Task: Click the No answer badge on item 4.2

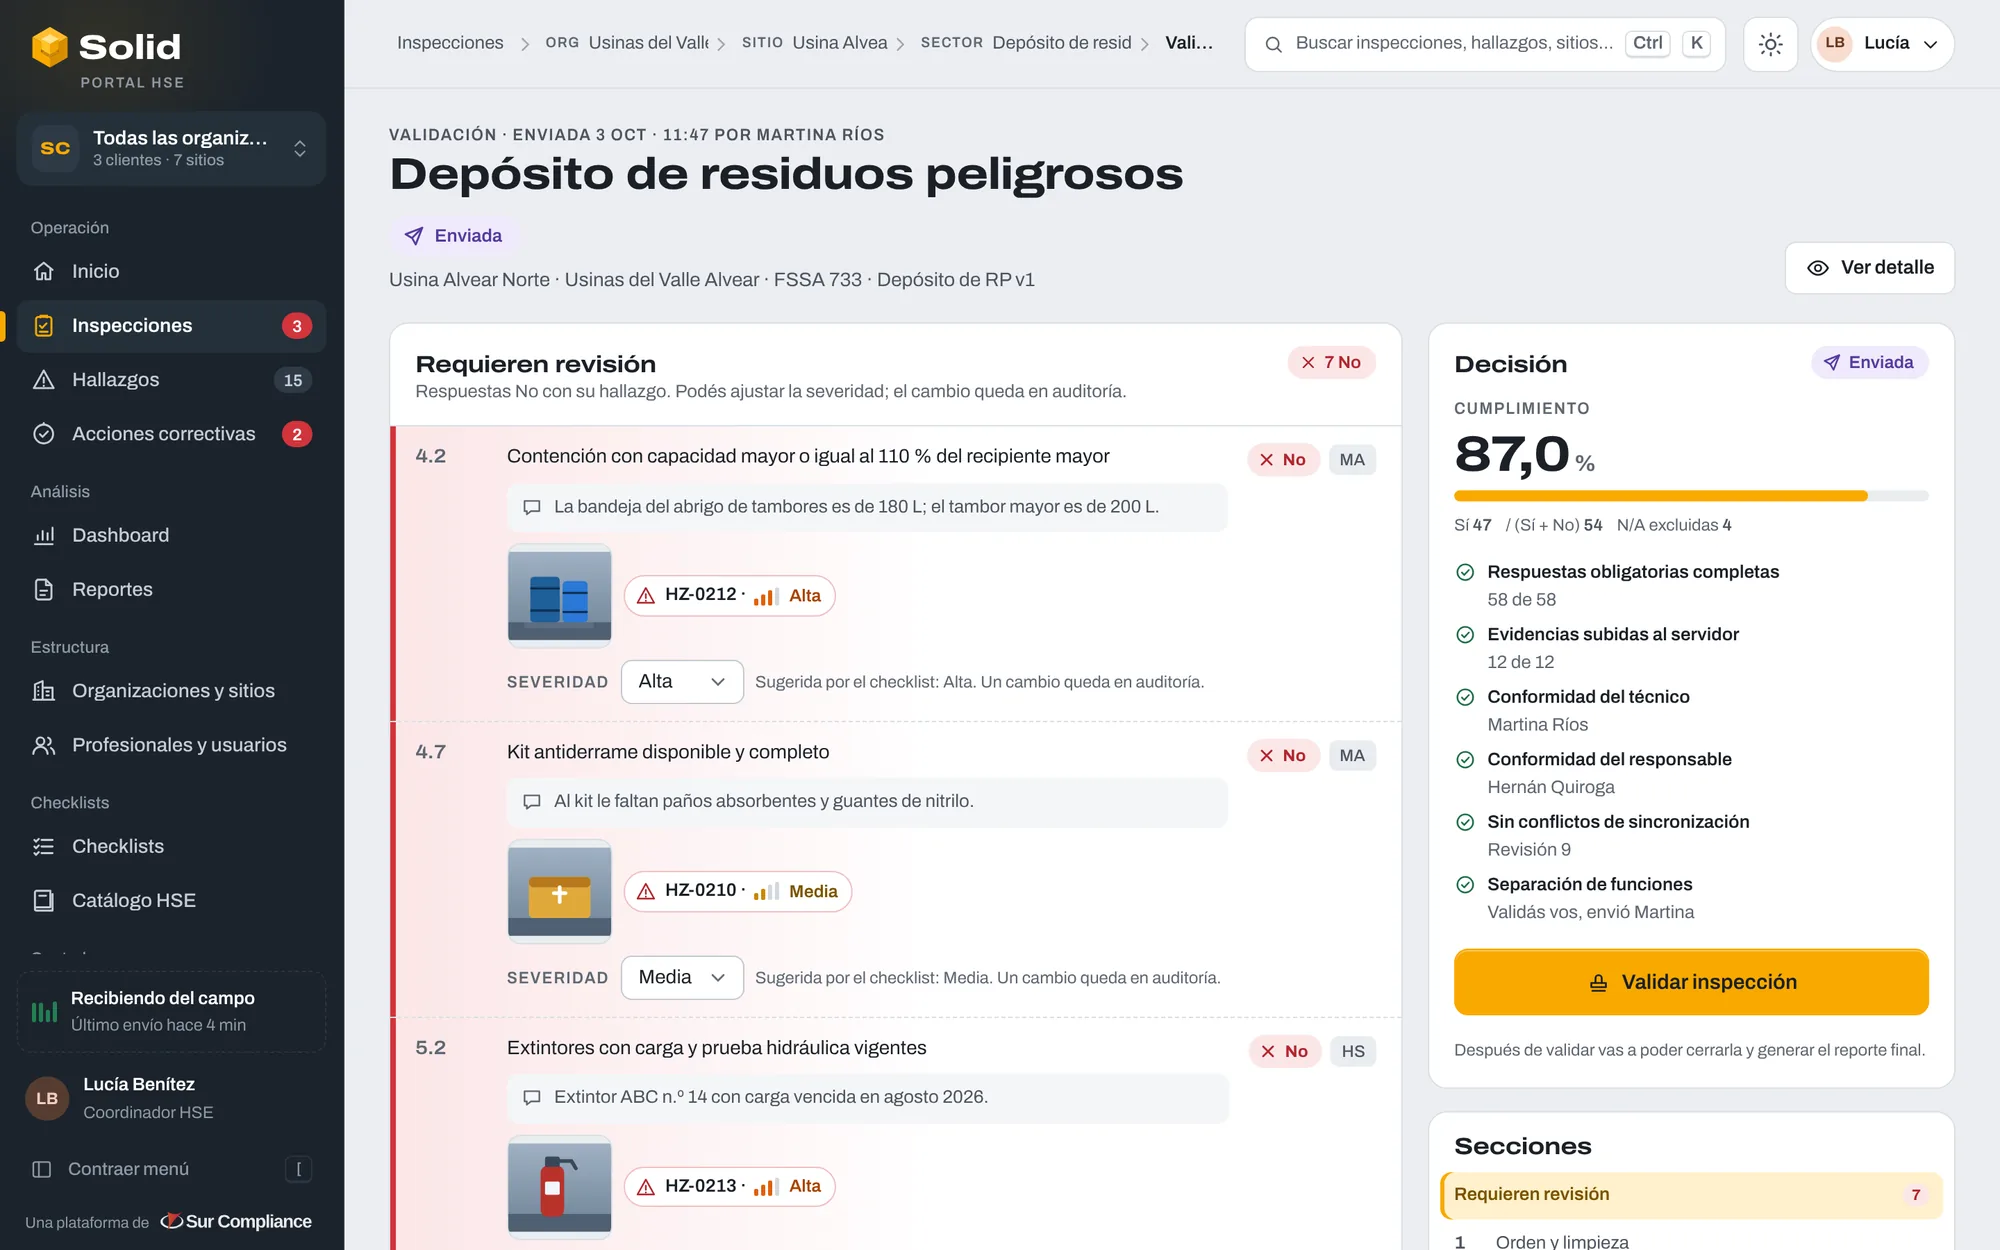Action: click(x=1283, y=460)
